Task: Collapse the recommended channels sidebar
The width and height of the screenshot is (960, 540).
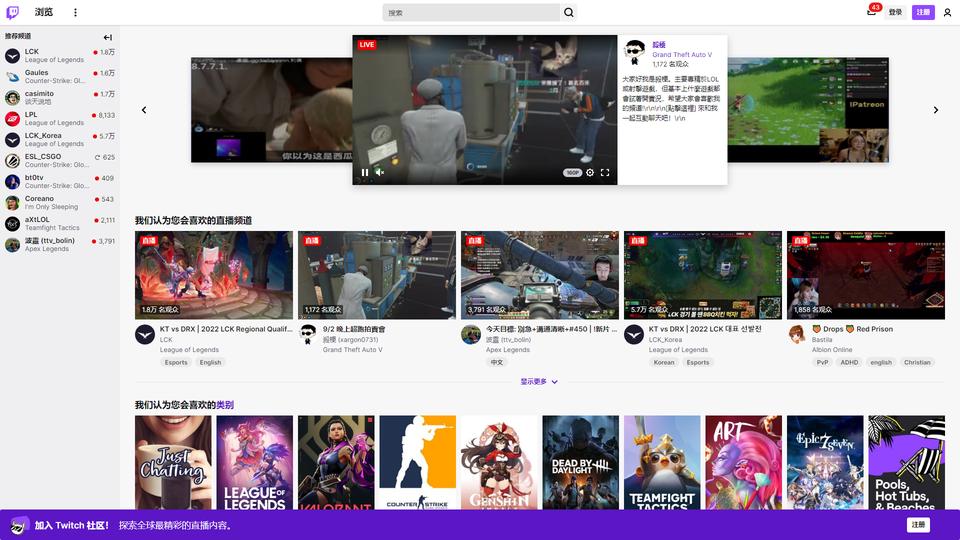Action: coord(108,37)
